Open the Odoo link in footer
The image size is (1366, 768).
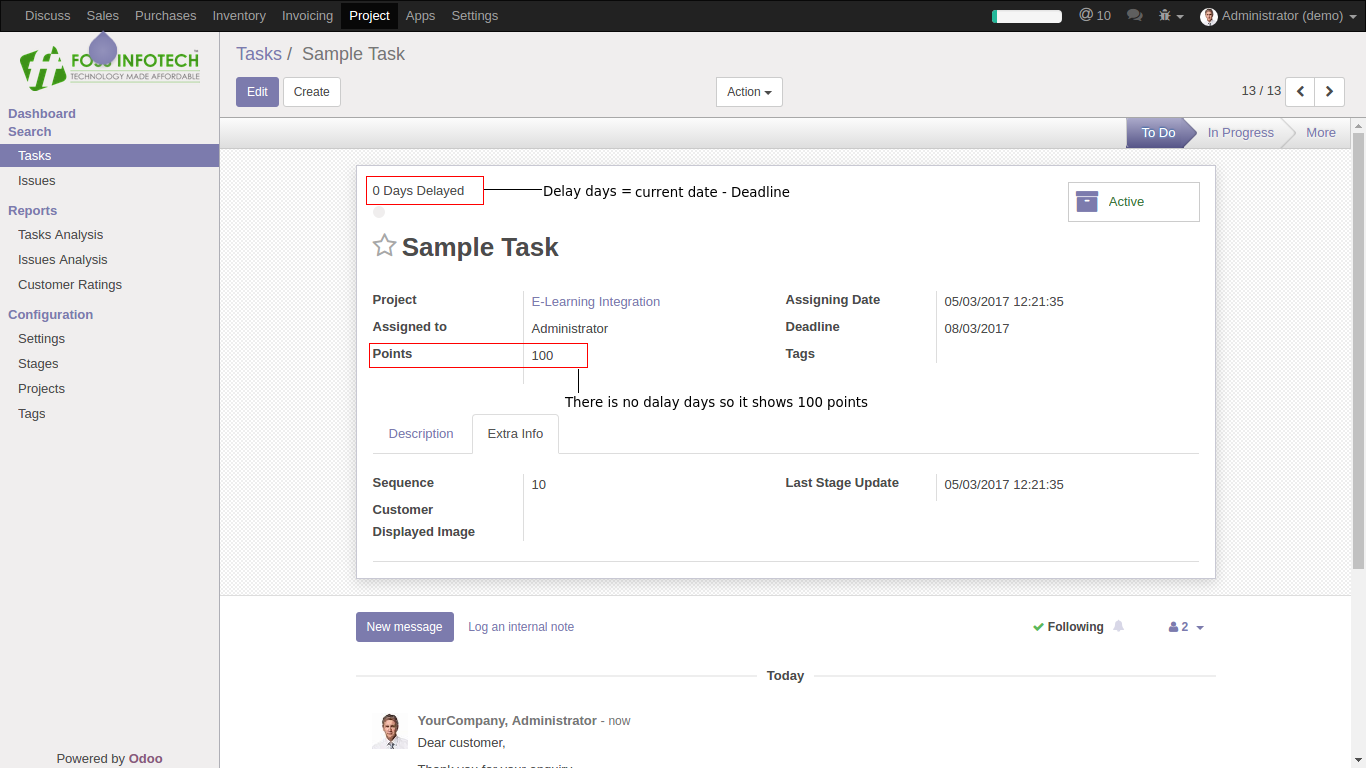tap(145, 758)
